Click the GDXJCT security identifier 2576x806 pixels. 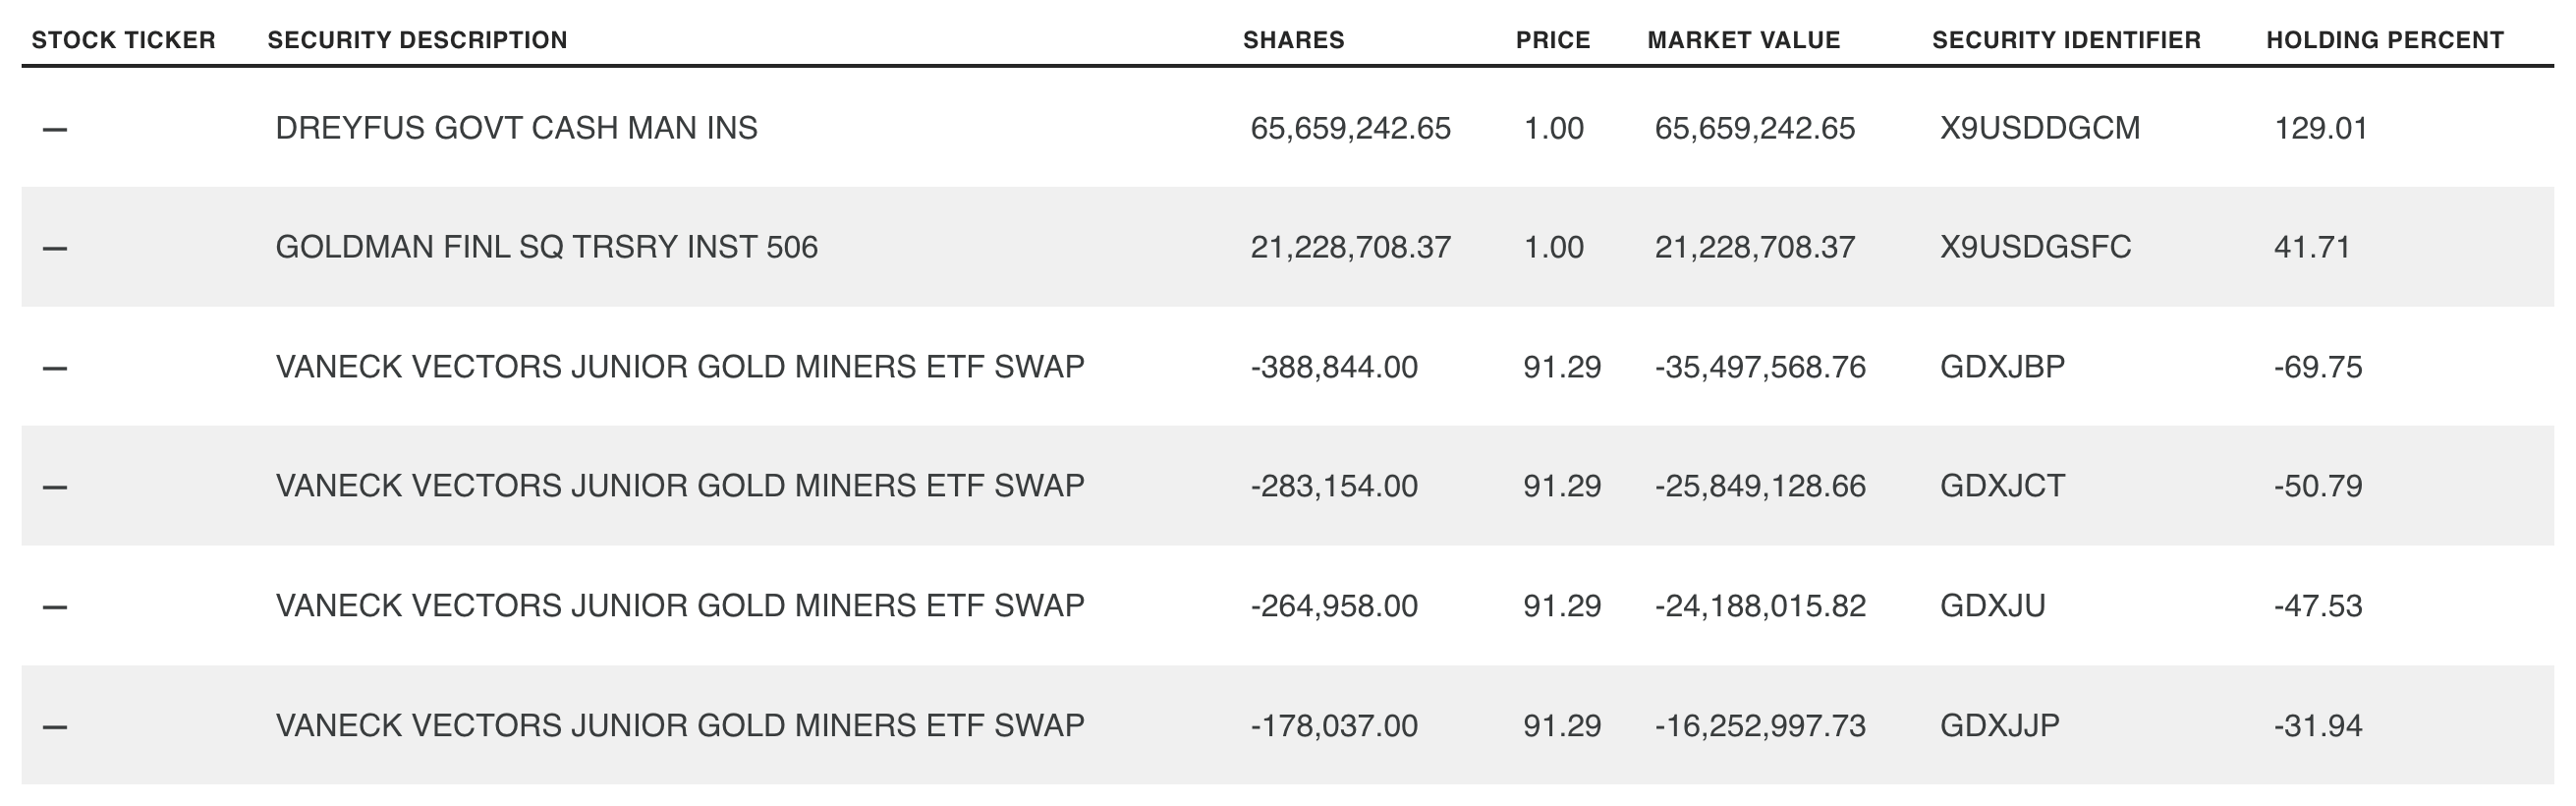[2002, 486]
